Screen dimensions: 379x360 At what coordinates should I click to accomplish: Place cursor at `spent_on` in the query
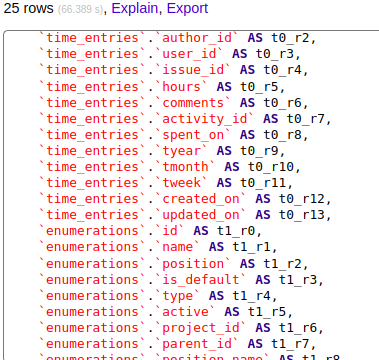pyautogui.click(x=193, y=134)
